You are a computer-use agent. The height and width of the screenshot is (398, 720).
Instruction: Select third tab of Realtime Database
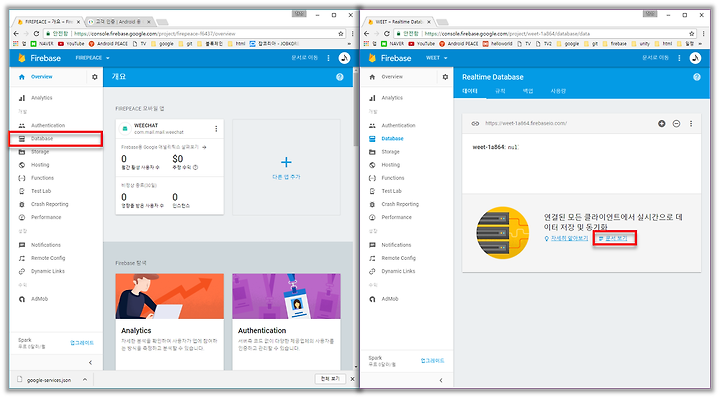pyautogui.click(x=528, y=91)
